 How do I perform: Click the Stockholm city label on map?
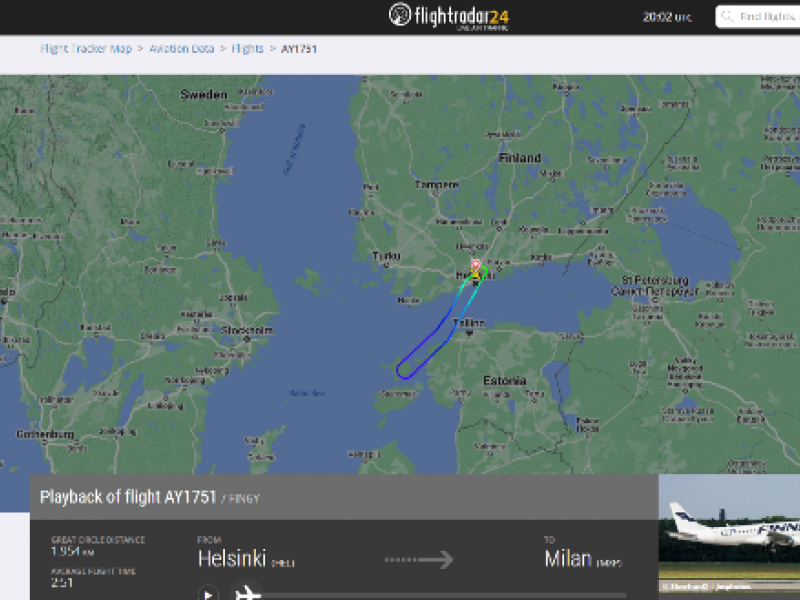(x=247, y=331)
